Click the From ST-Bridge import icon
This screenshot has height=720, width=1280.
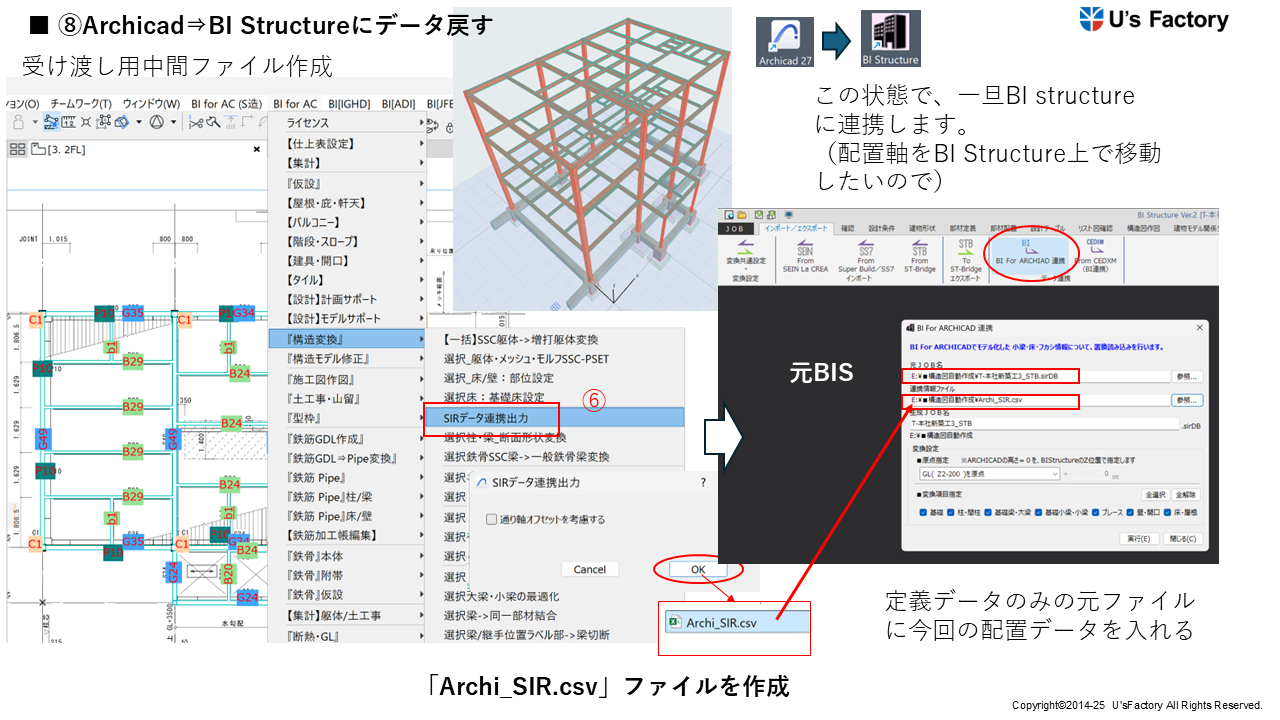click(x=919, y=254)
